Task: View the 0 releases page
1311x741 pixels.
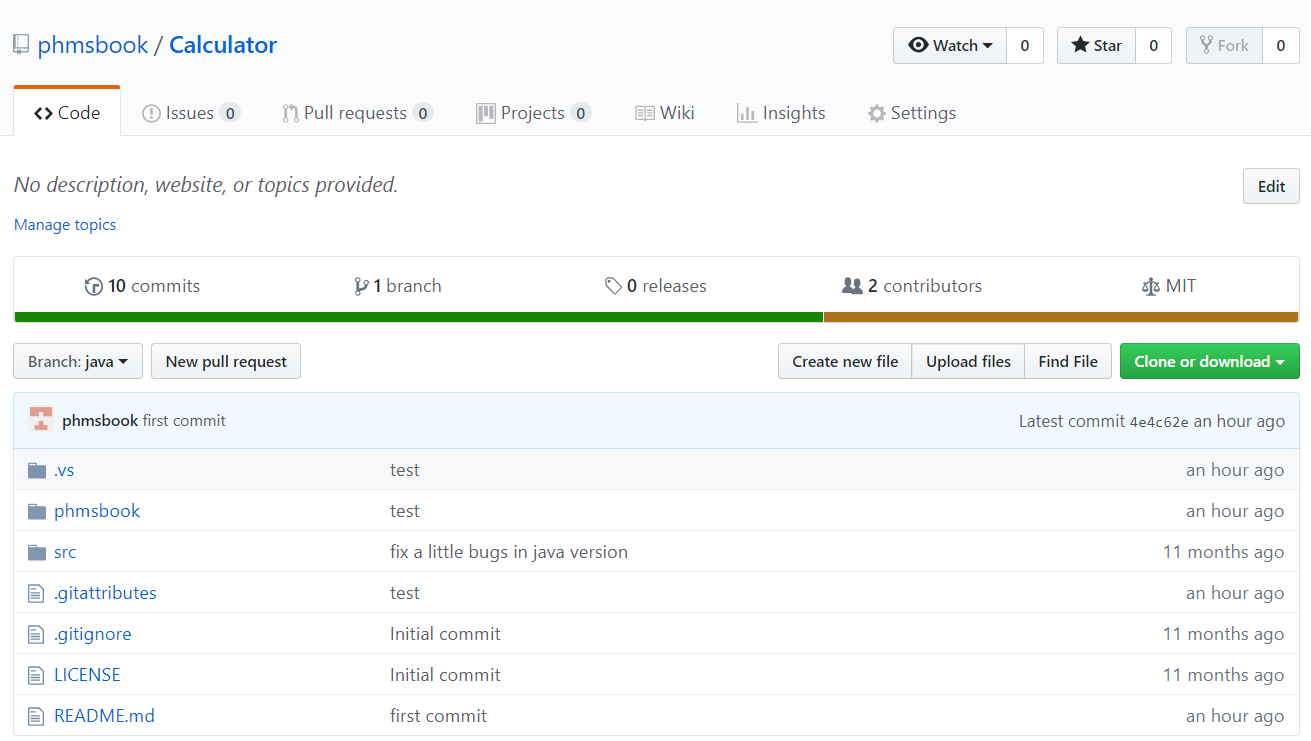Action: tap(656, 286)
